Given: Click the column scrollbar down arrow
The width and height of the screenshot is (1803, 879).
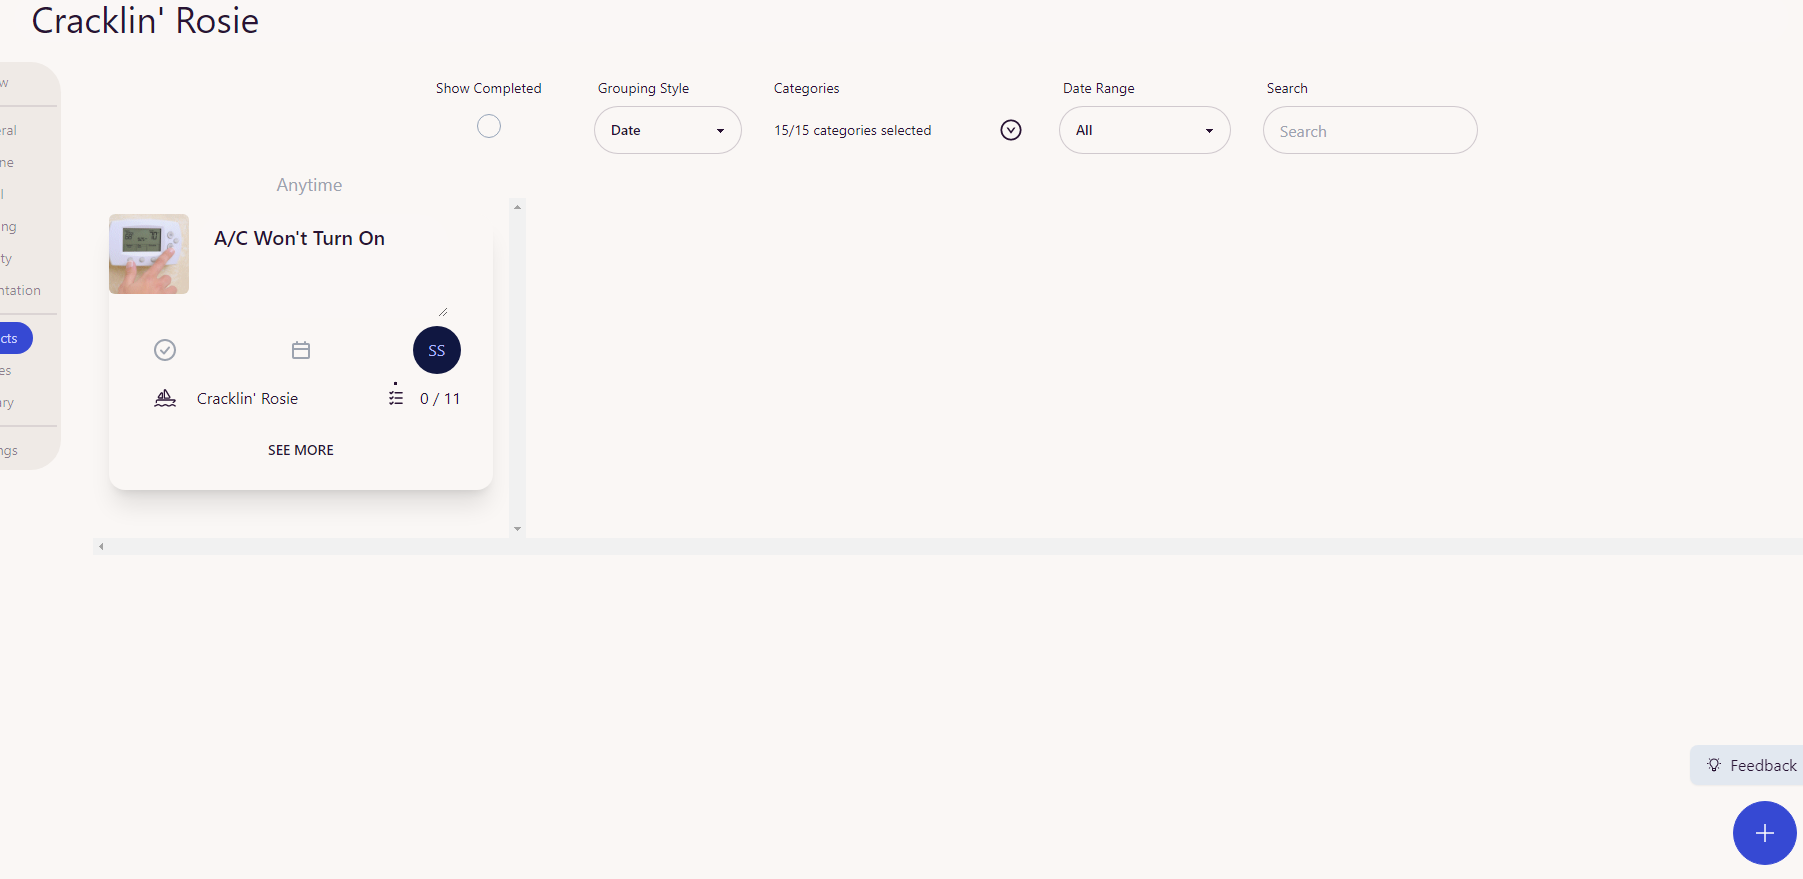Looking at the screenshot, I should coord(517,529).
